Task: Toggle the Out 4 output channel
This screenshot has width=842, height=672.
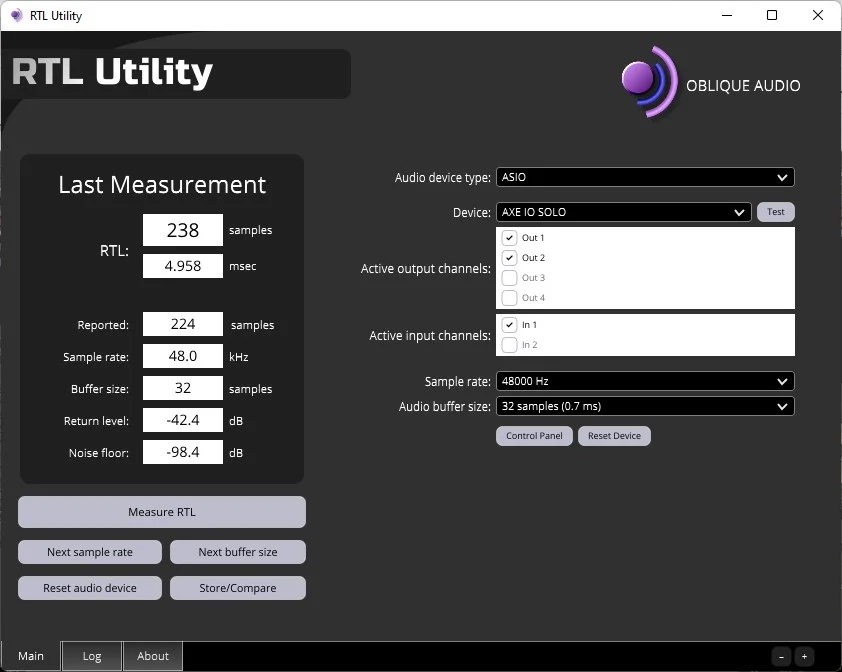Action: point(509,297)
